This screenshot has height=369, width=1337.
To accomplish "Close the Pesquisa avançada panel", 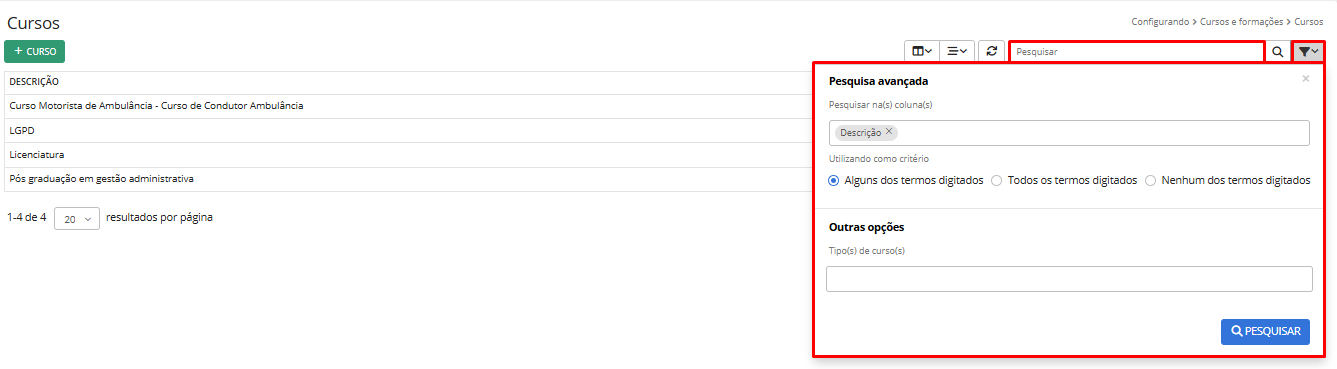I will pos(1305,78).
